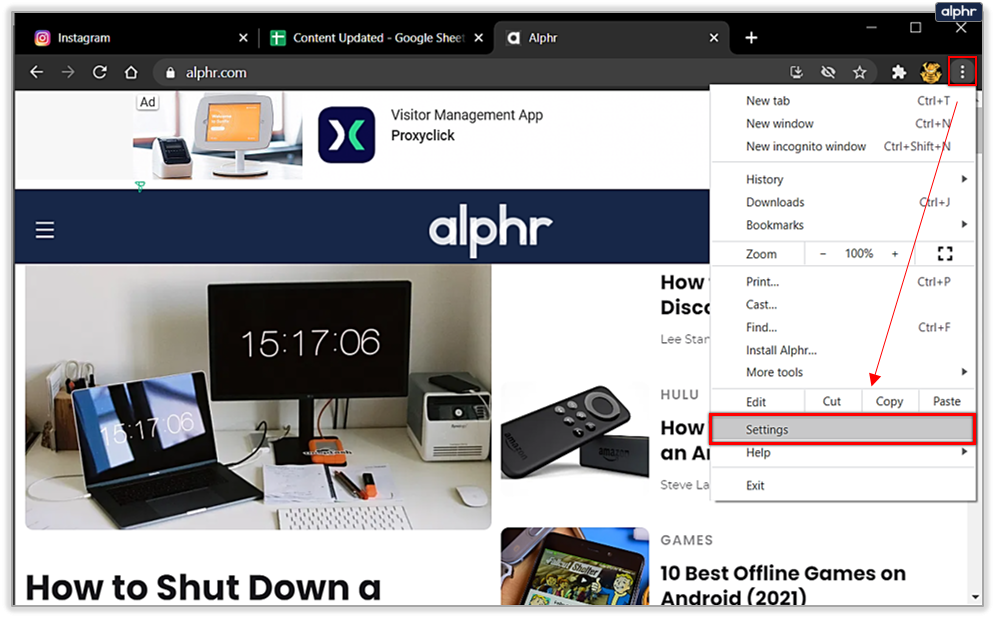
Task: Choose New tab from the menu
Action: 843,101
